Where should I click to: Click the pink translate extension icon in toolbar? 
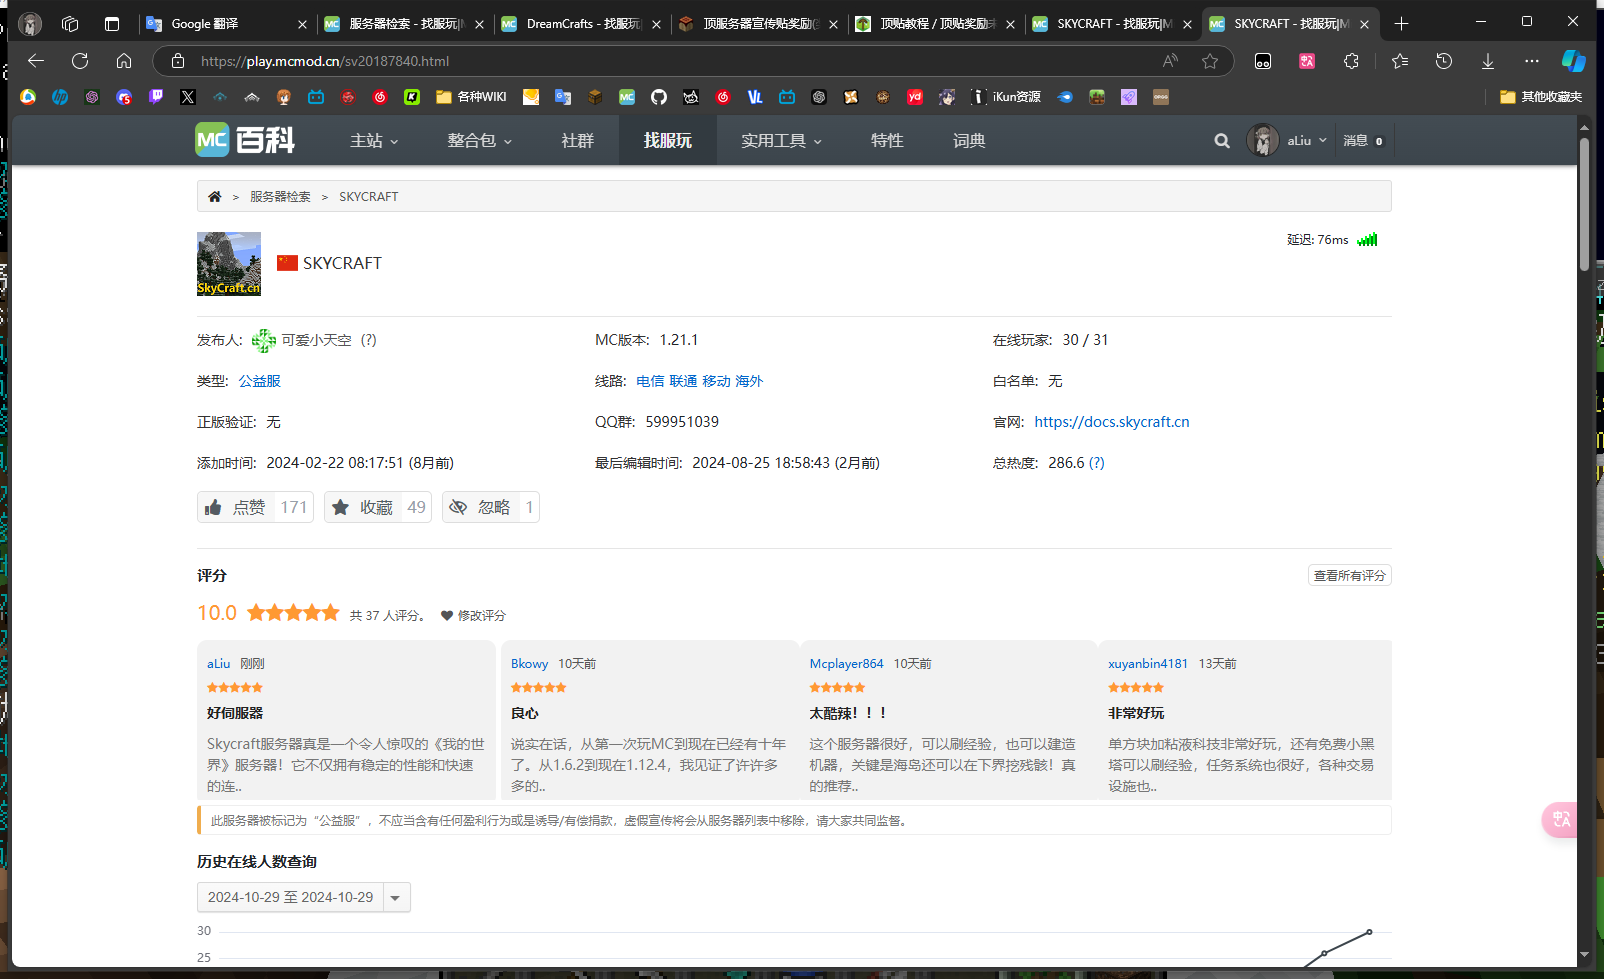point(1307,61)
